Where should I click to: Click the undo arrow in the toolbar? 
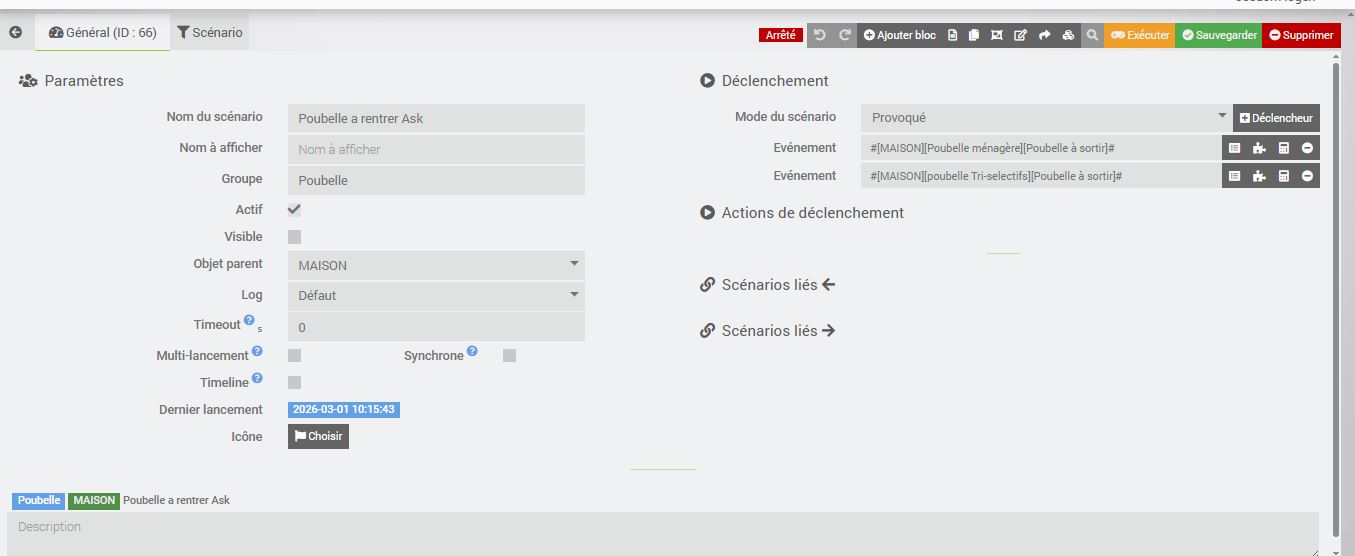click(x=820, y=35)
